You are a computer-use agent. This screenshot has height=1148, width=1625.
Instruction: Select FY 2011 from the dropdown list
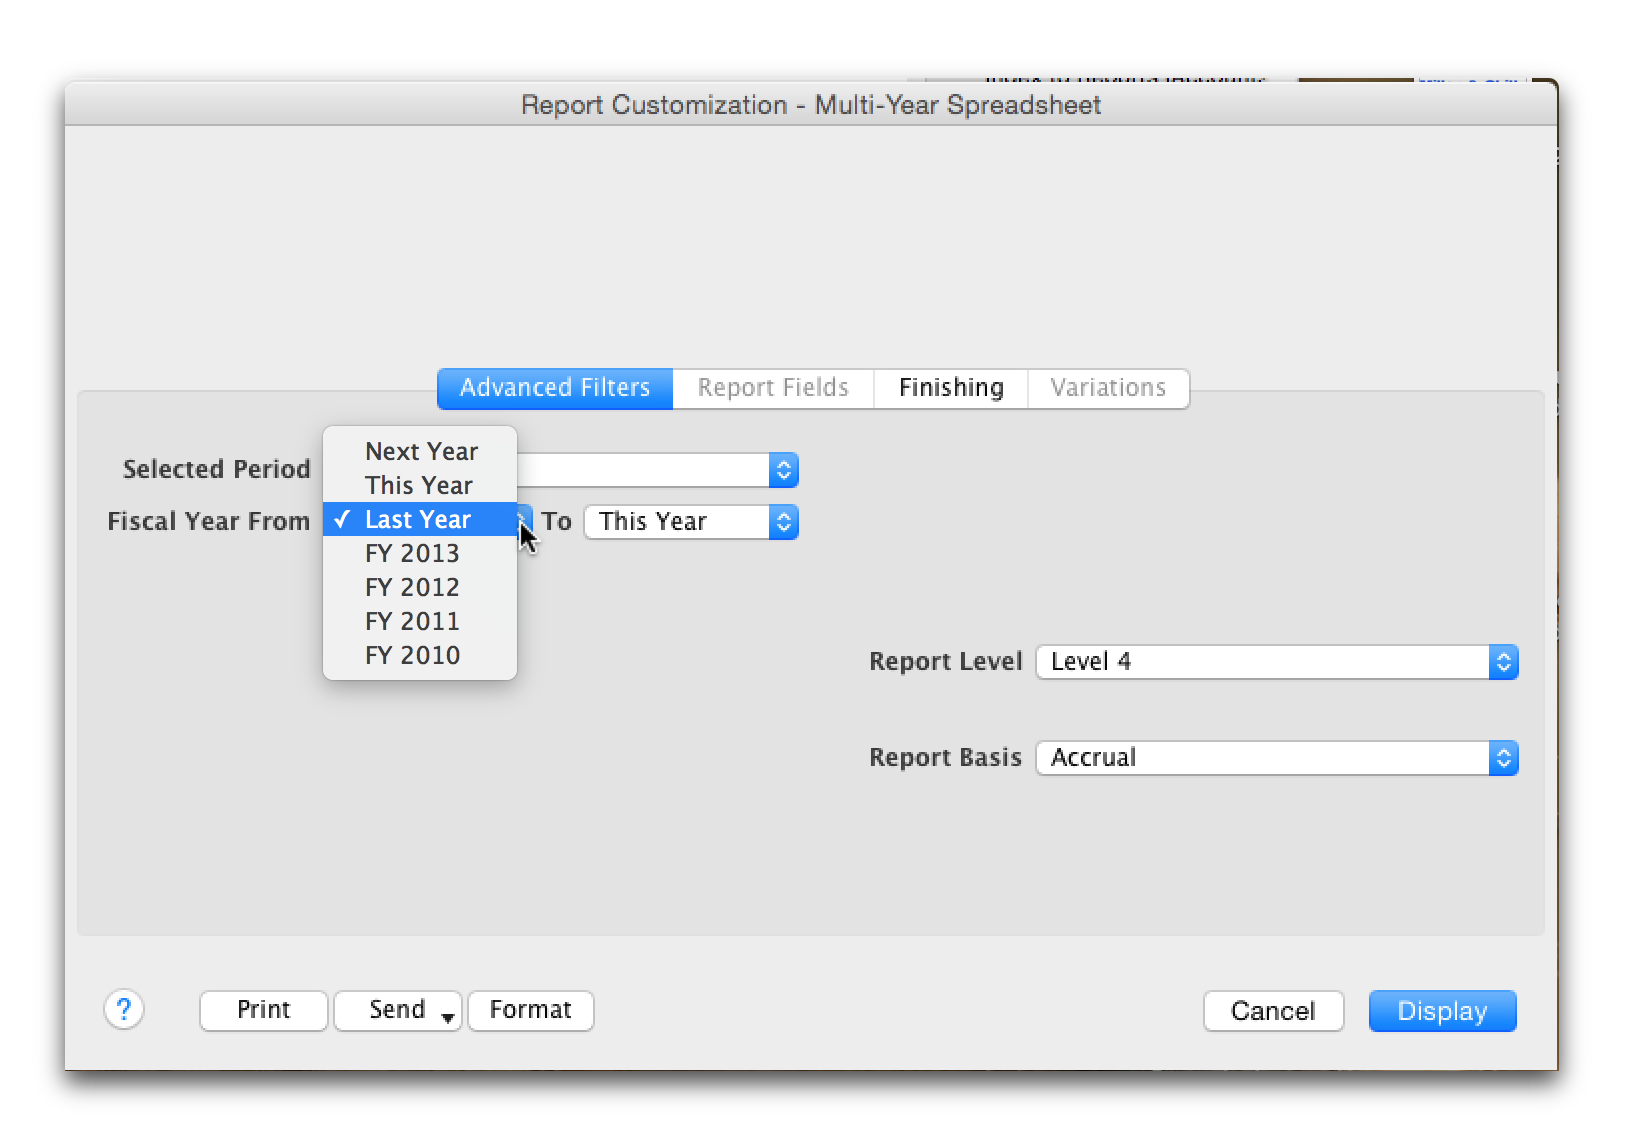pos(412,621)
